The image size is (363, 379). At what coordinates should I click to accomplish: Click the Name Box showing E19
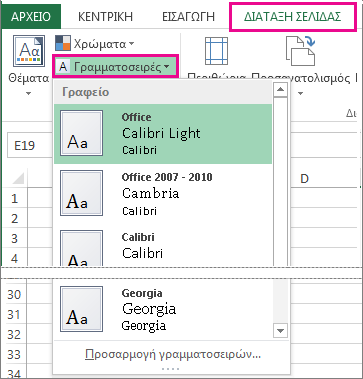30,145
